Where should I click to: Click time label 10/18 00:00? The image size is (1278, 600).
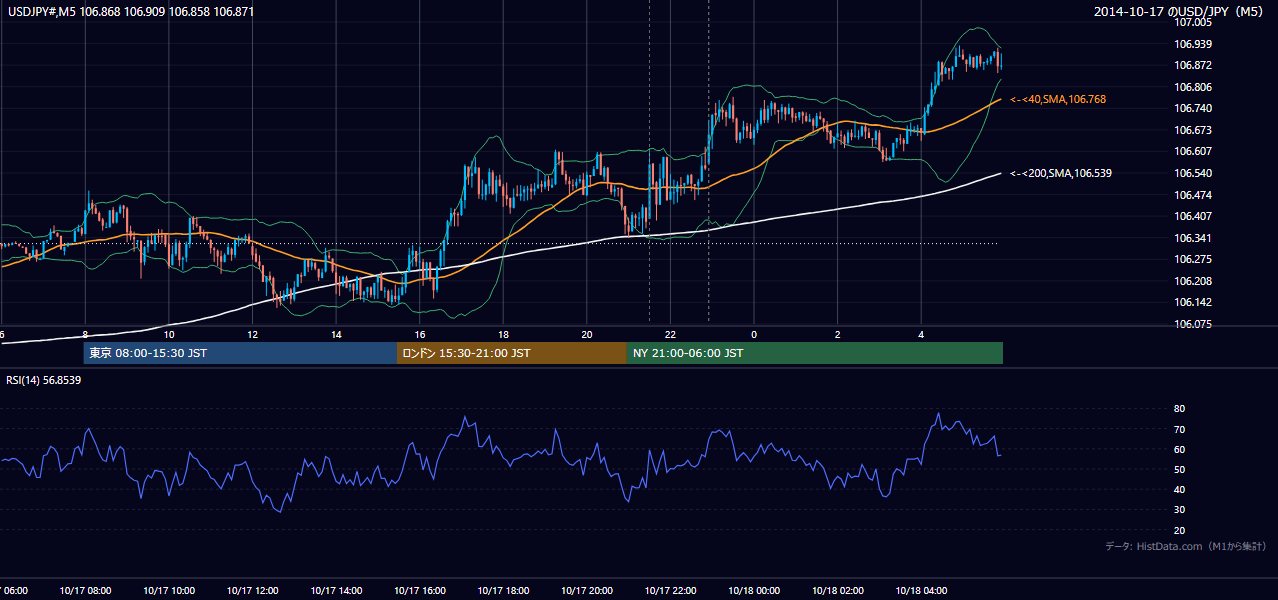click(x=754, y=591)
